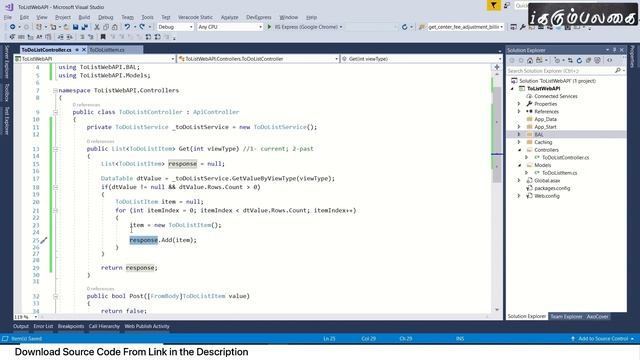The image size is (640, 360).
Task: Open the get_center_fee_adjustment find dropdown
Action: coord(502,27)
